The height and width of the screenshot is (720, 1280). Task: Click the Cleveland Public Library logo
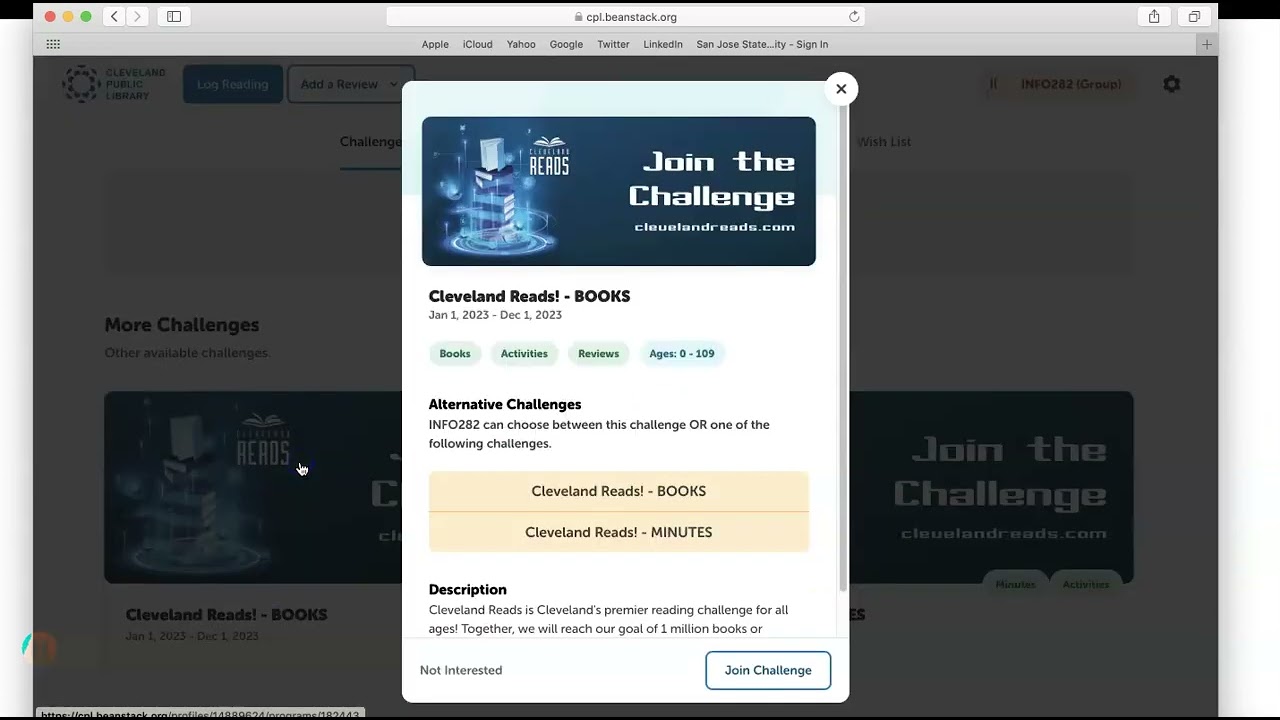(x=114, y=84)
